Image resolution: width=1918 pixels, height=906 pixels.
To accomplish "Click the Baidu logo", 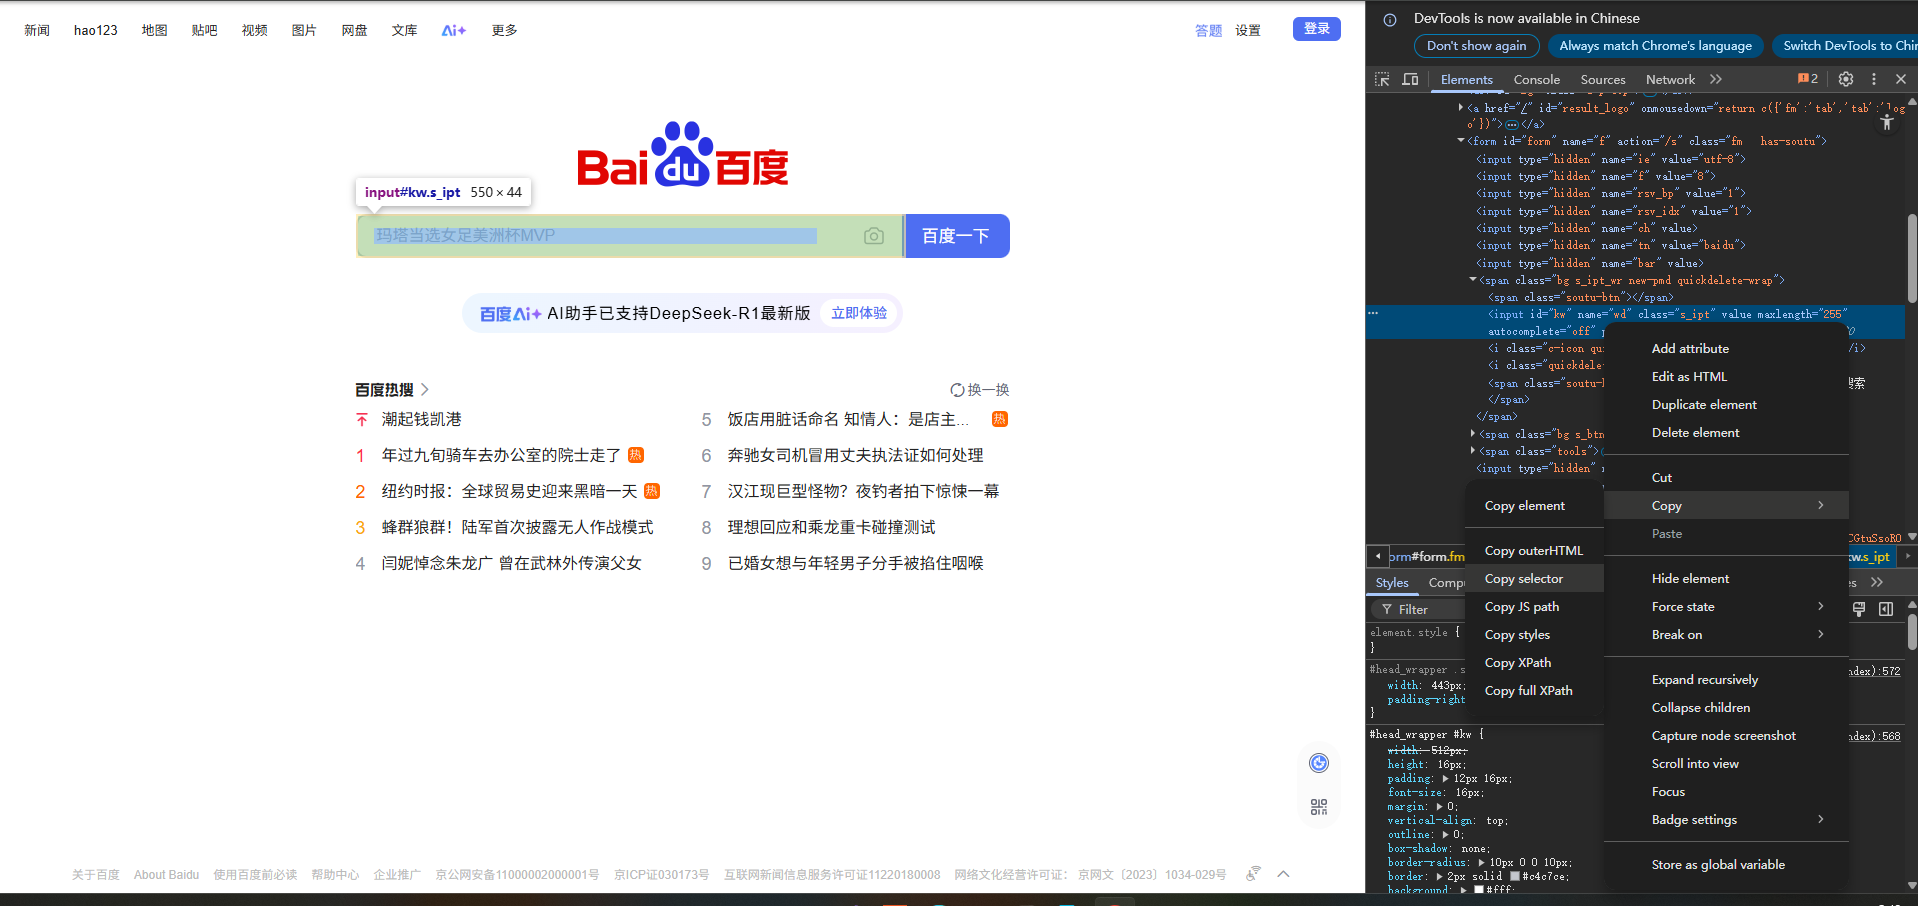I will click(x=683, y=155).
